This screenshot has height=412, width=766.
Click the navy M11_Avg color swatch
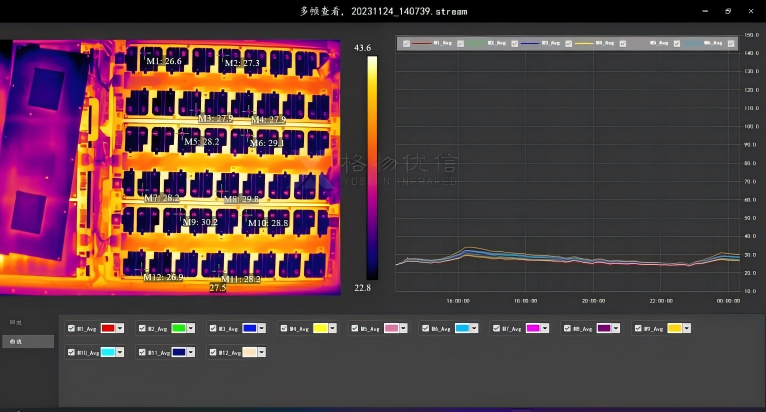[x=179, y=352]
